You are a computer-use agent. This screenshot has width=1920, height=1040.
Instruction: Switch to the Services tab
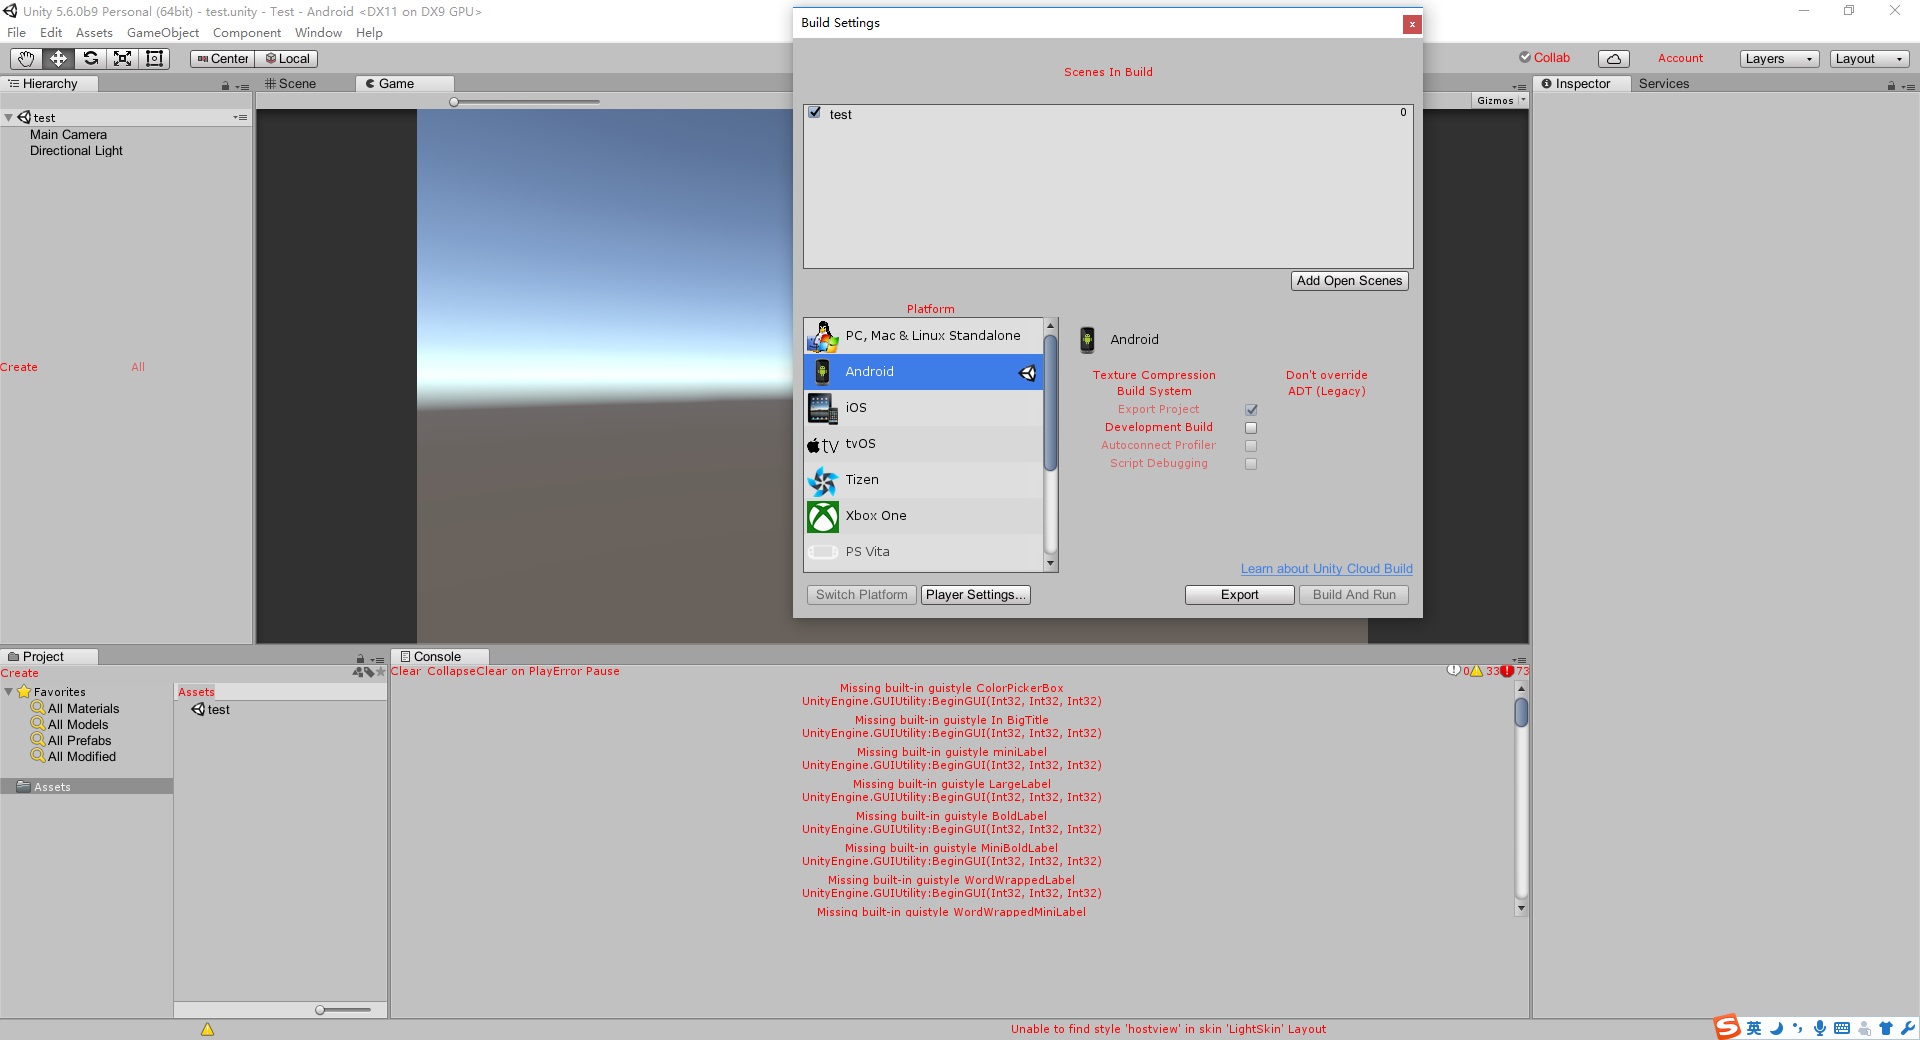1664,84
